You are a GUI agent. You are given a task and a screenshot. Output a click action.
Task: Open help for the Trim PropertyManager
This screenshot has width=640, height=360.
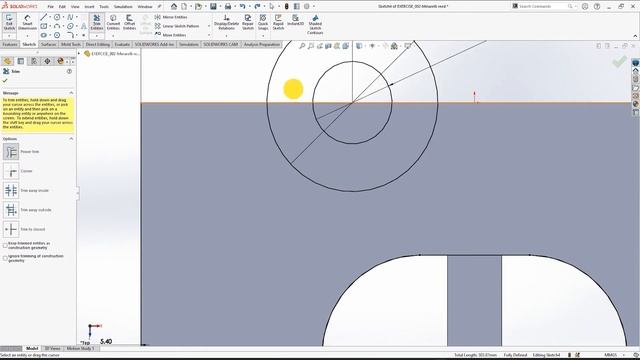(69, 71)
